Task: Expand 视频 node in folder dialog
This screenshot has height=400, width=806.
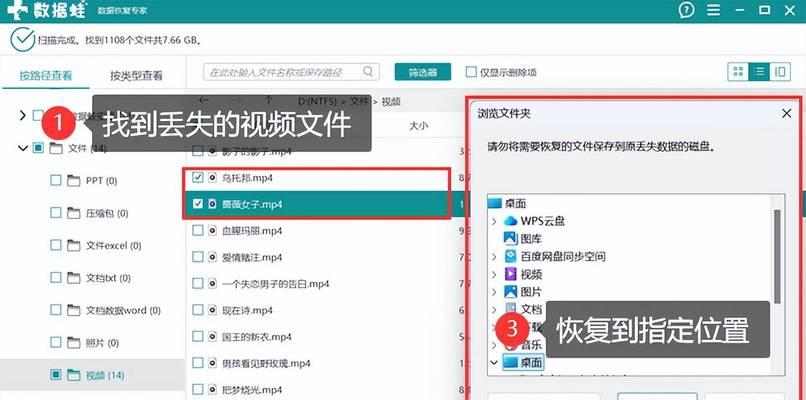Action: [494, 274]
